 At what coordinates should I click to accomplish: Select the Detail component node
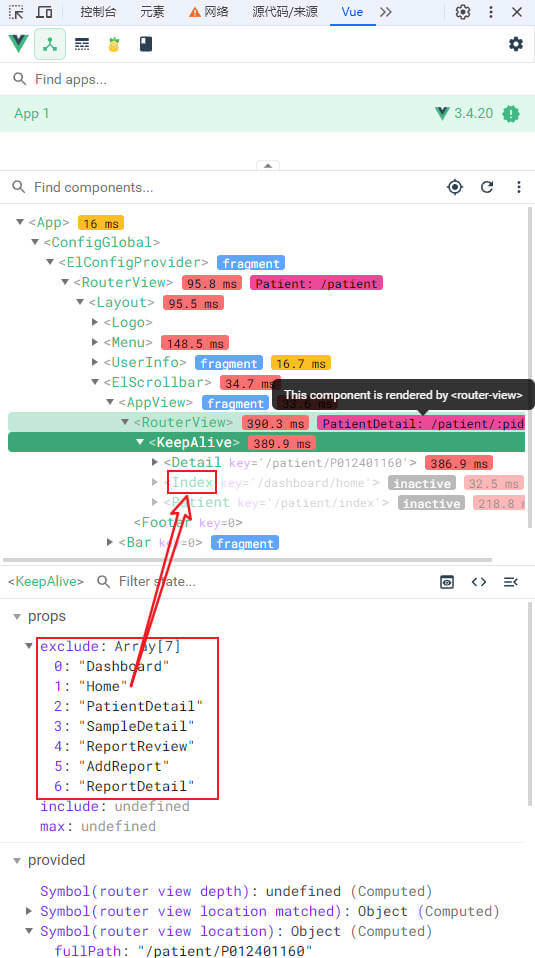195,463
